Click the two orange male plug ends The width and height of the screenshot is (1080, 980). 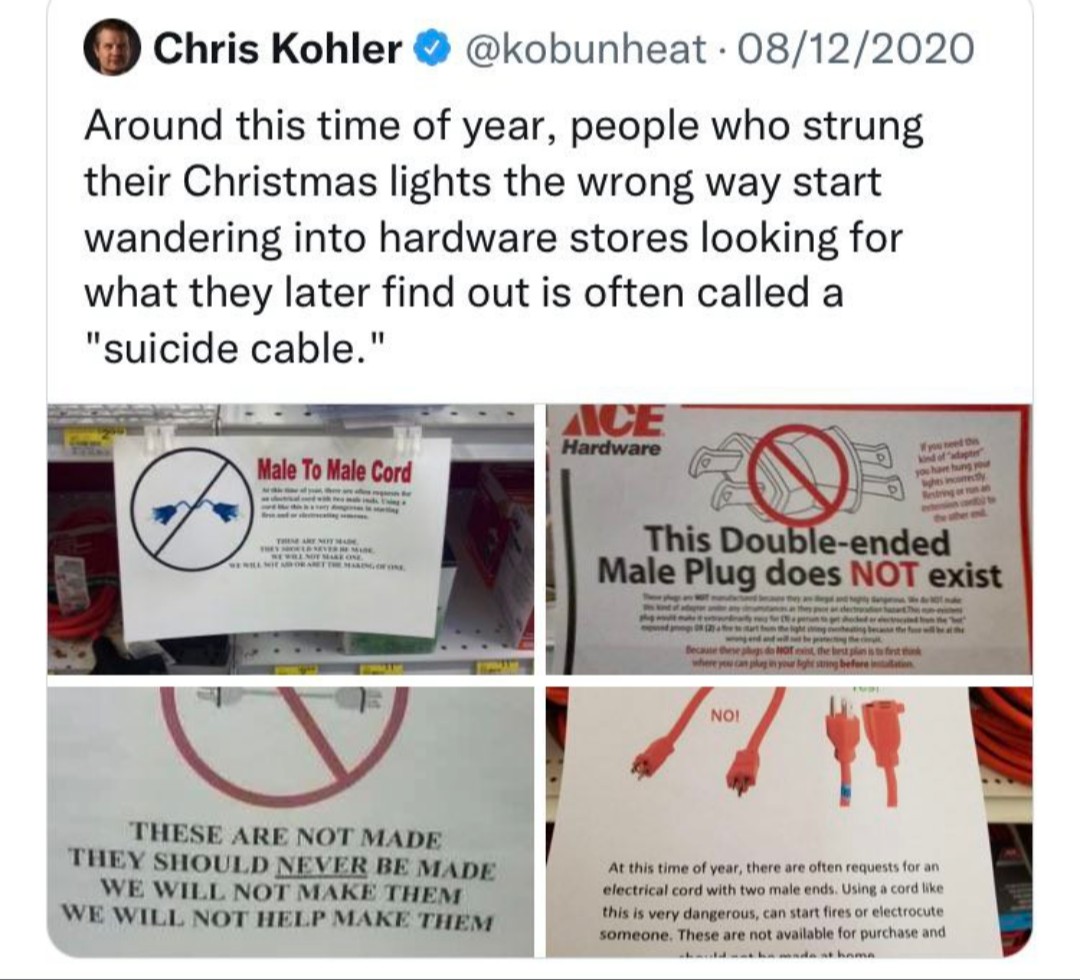coord(708,744)
